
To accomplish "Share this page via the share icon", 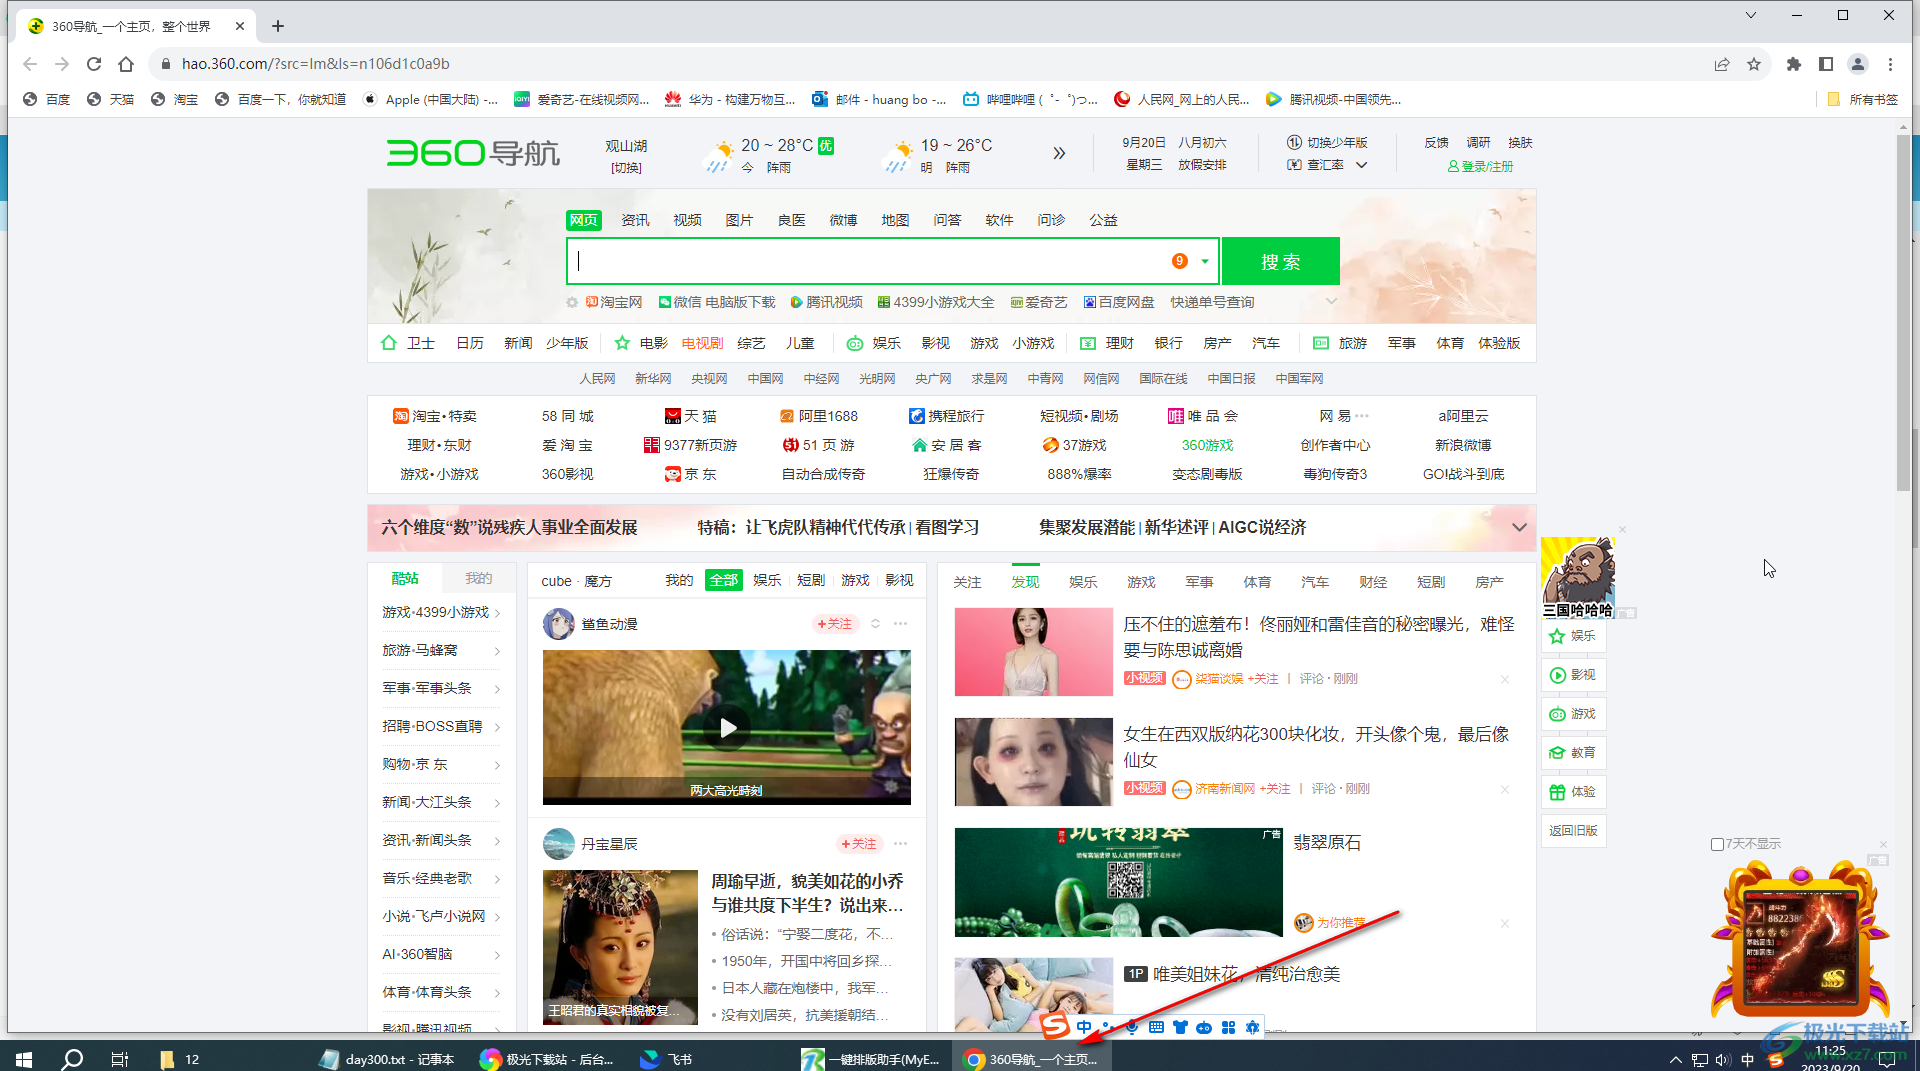I will 1722,64.
